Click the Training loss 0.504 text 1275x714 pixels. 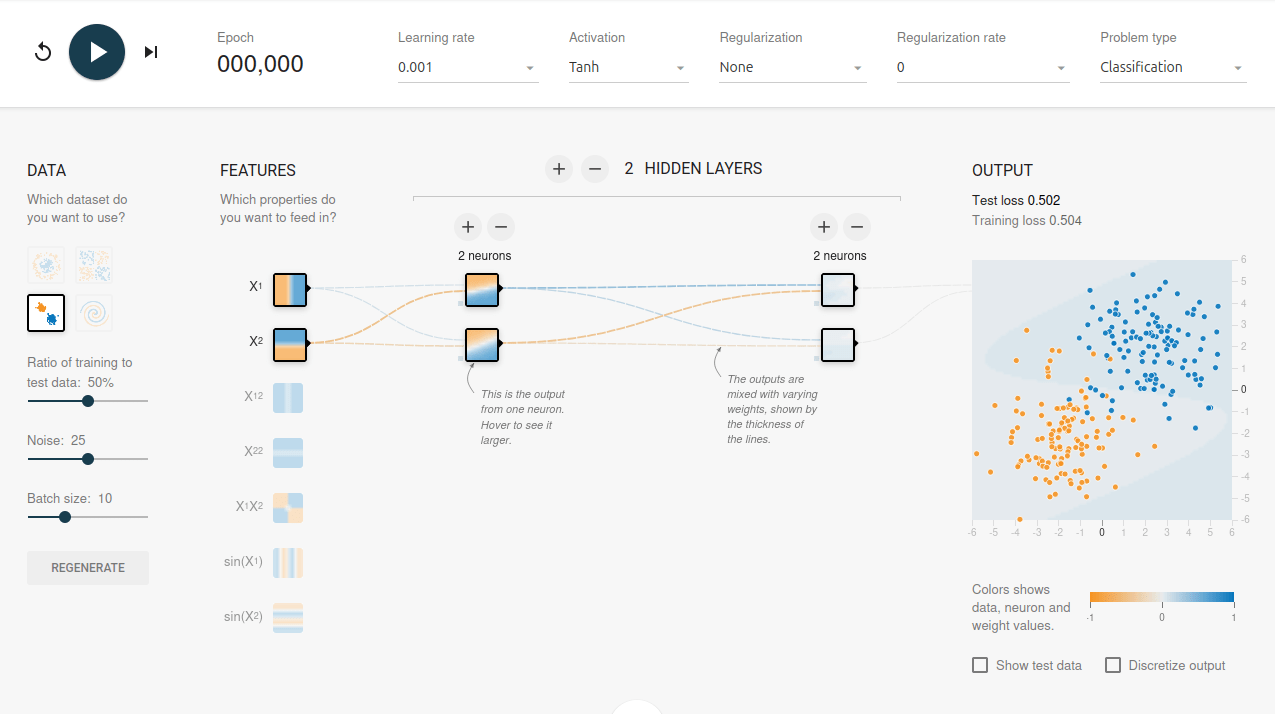tap(1027, 220)
